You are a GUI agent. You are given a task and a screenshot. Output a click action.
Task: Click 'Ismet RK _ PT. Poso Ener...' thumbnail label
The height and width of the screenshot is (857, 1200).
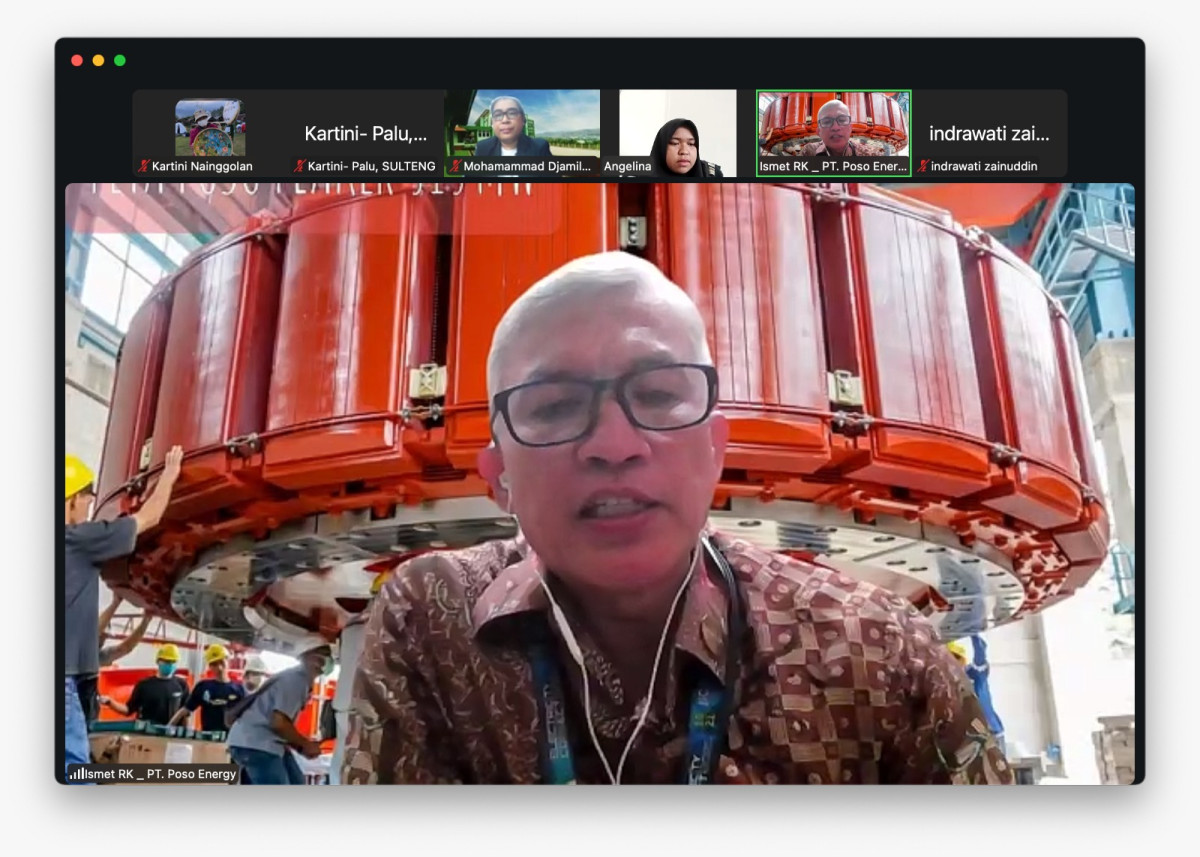pyautogui.click(x=833, y=167)
